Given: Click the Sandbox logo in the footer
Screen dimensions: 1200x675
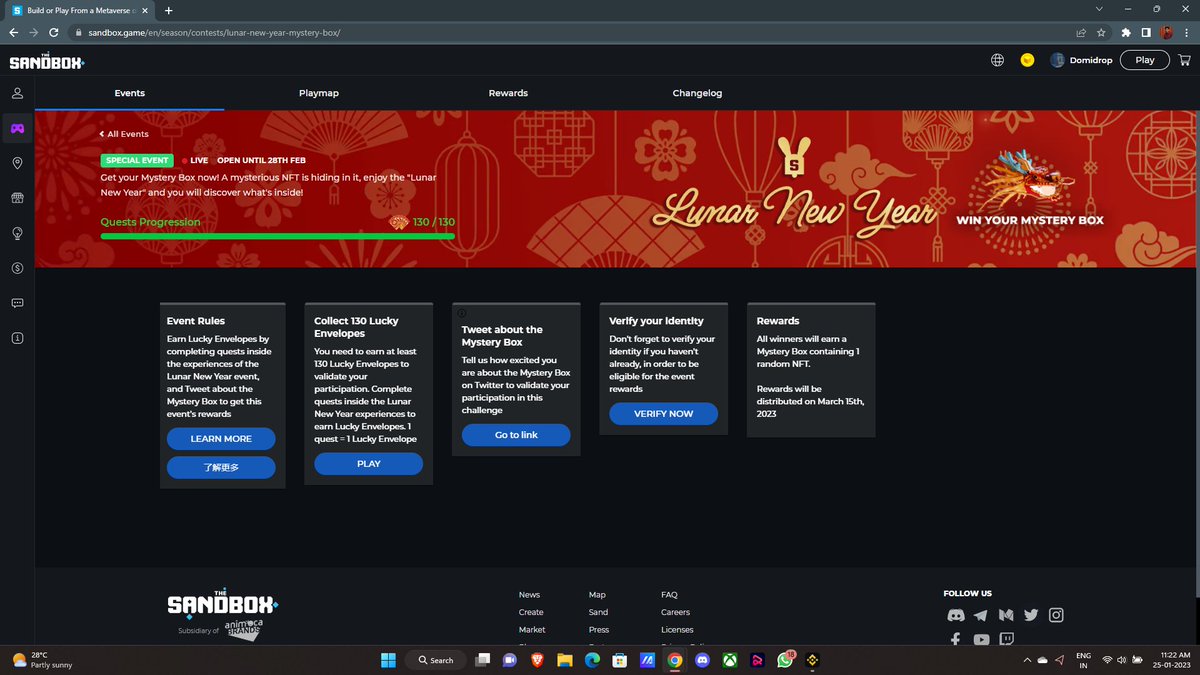Looking at the screenshot, I should click(x=222, y=603).
